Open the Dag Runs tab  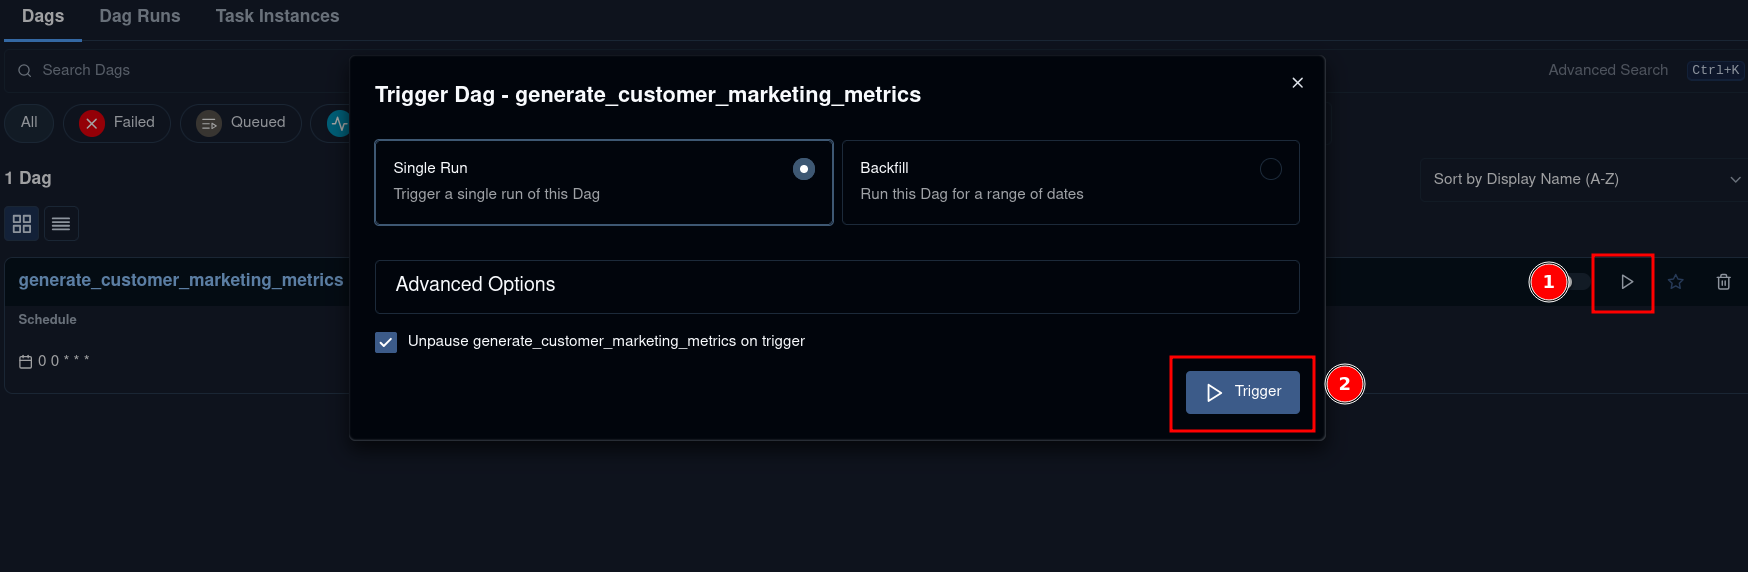(x=140, y=17)
